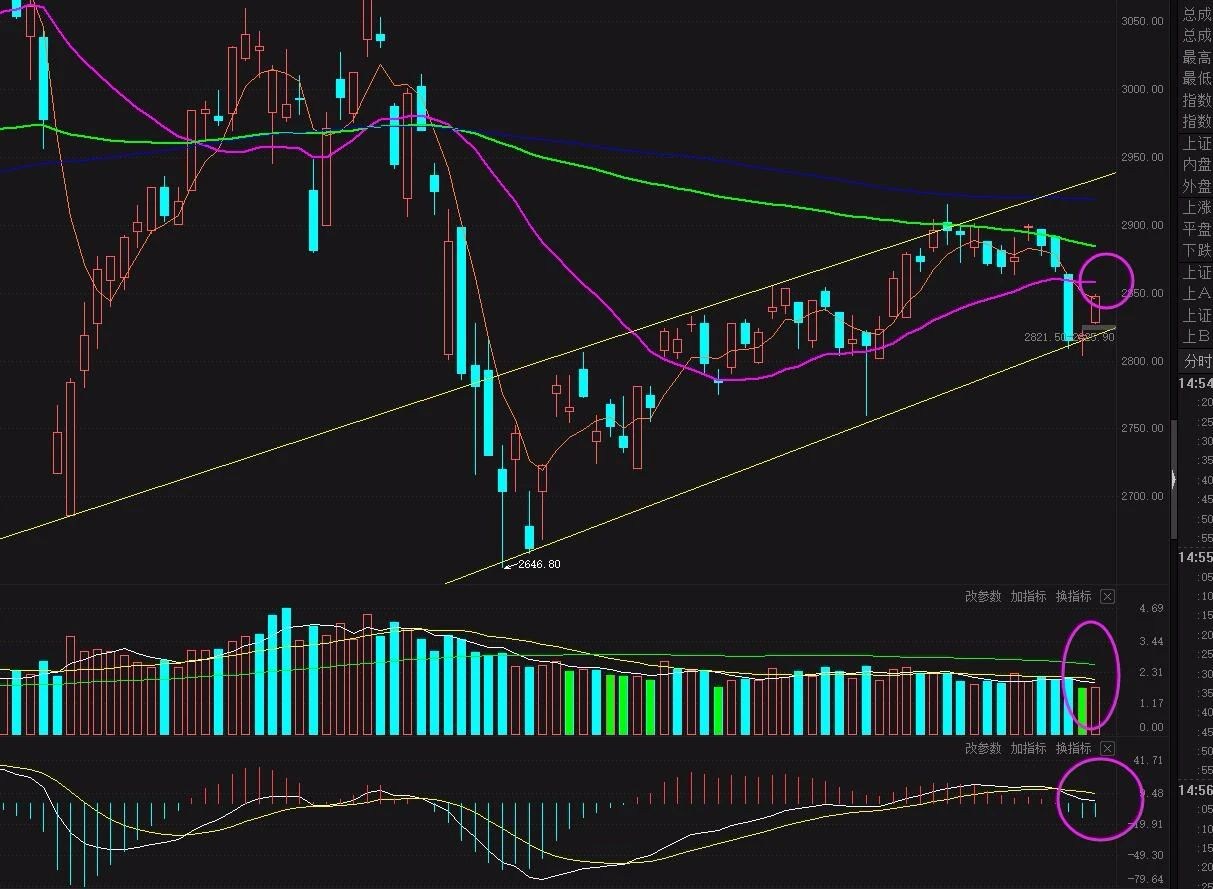Select the 外盘 row in the side panel
This screenshot has height=889, width=1213.
[1197, 187]
